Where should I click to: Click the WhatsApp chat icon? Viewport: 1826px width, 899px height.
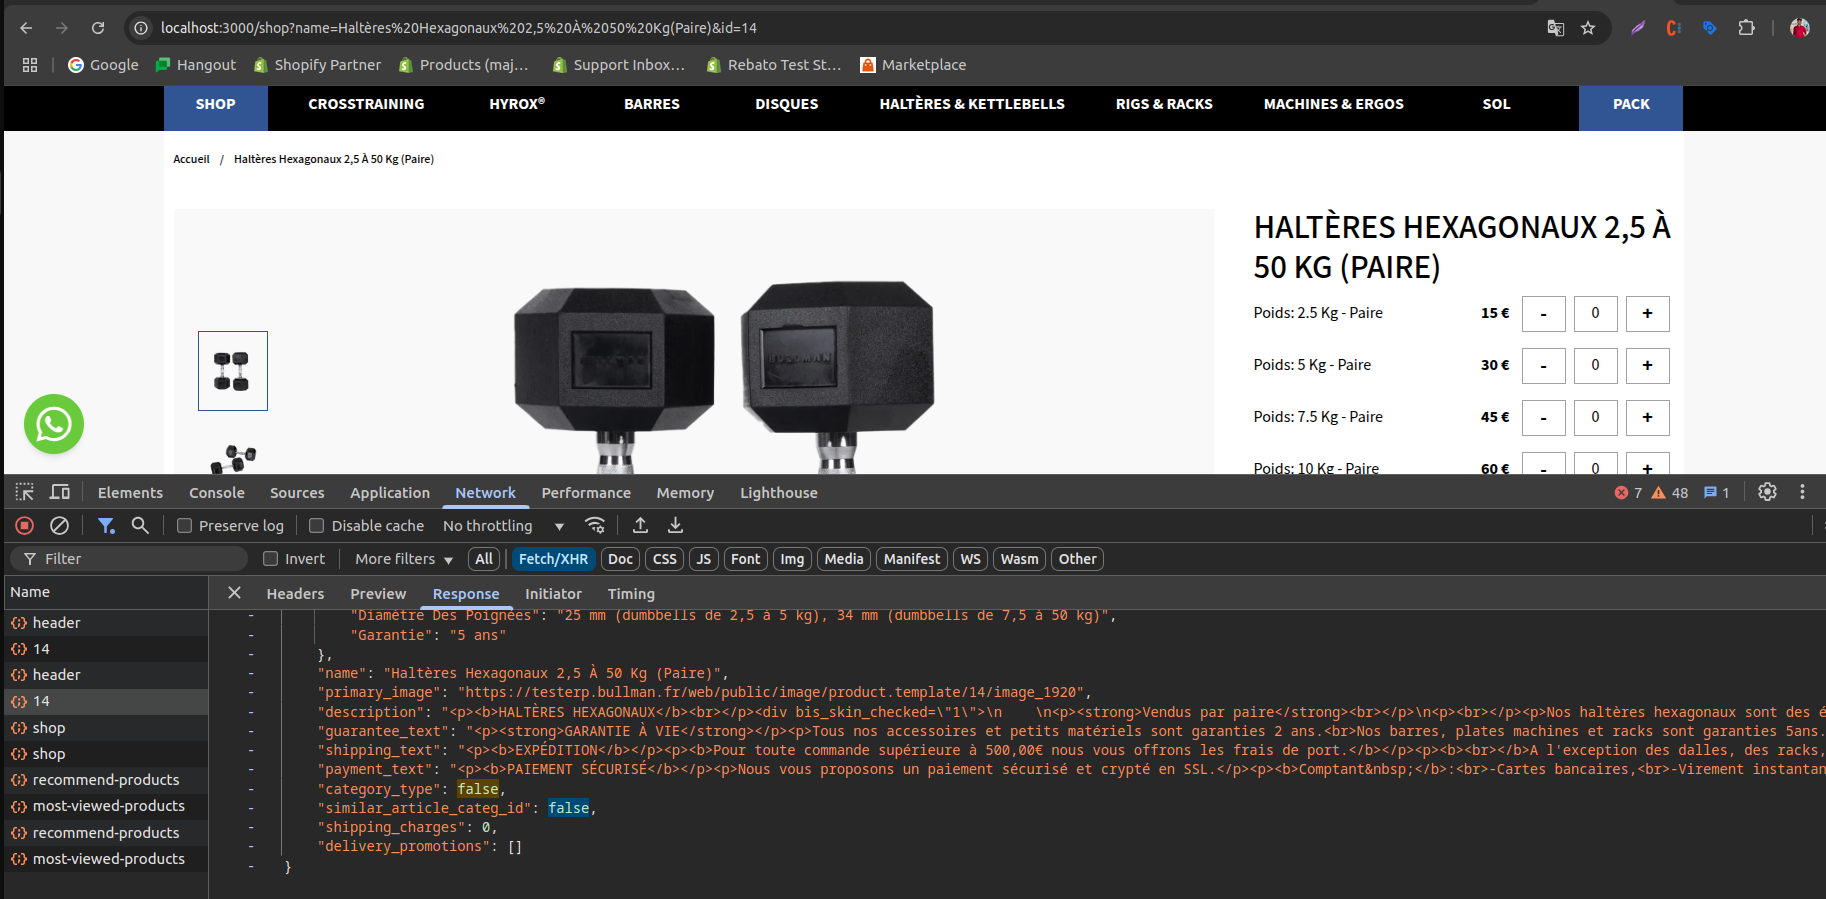54,424
